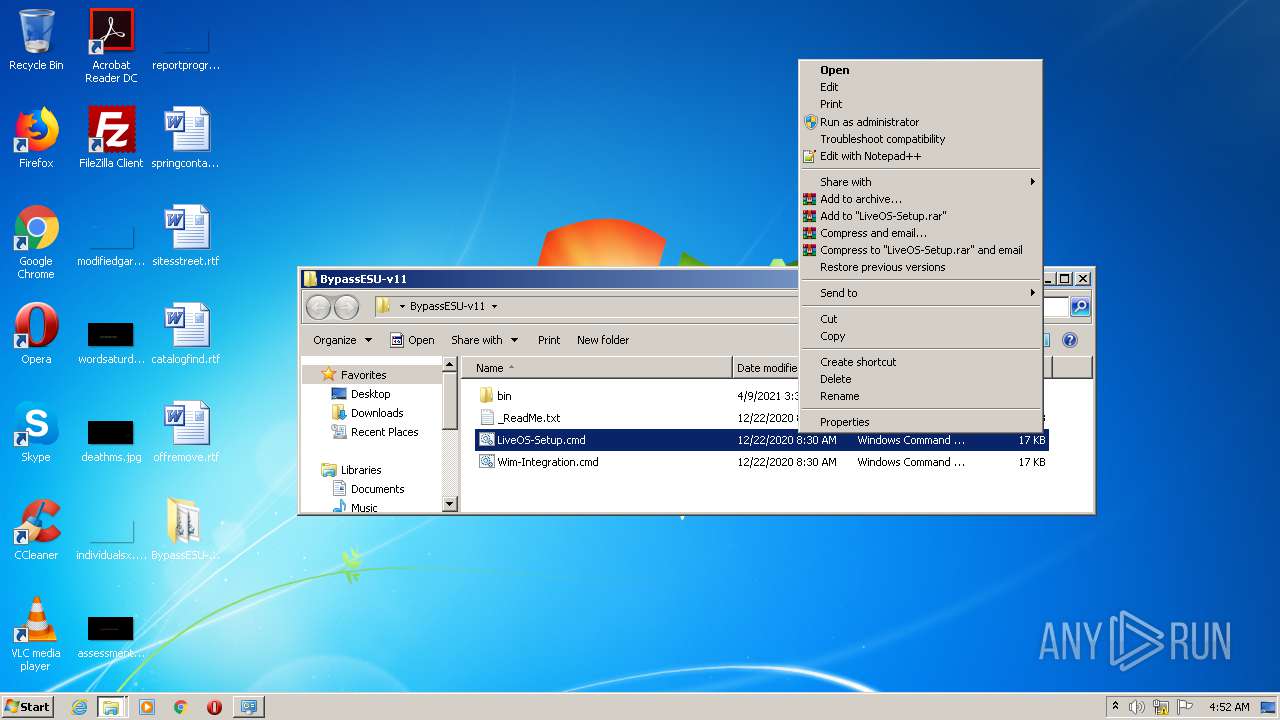Open Chrome from the taskbar
Screen dimensions: 1280x720
click(x=181, y=707)
